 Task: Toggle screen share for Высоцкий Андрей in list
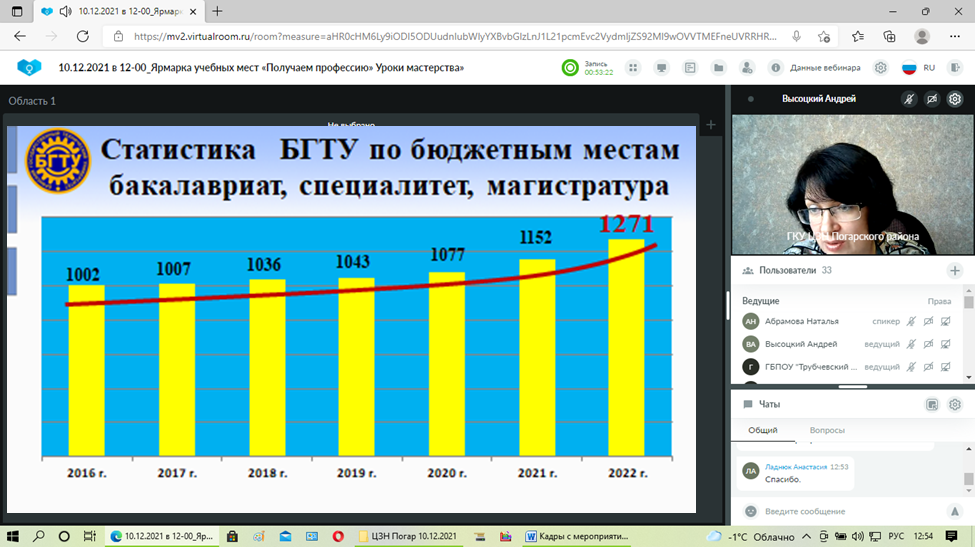point(946,344)
